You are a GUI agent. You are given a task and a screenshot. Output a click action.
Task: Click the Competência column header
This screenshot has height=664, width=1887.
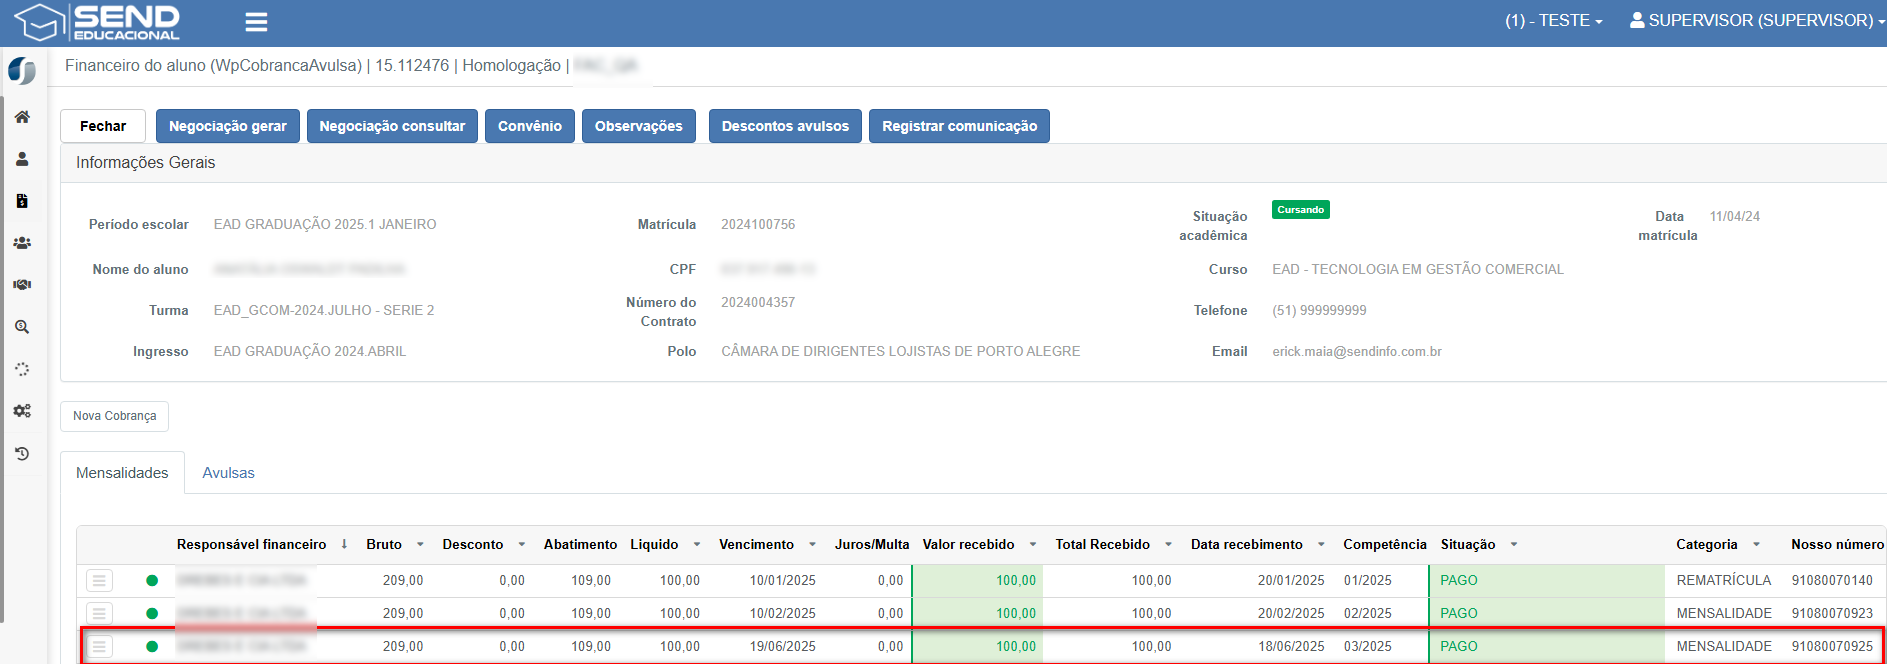pyautogui.click(x=1385, y=544)
